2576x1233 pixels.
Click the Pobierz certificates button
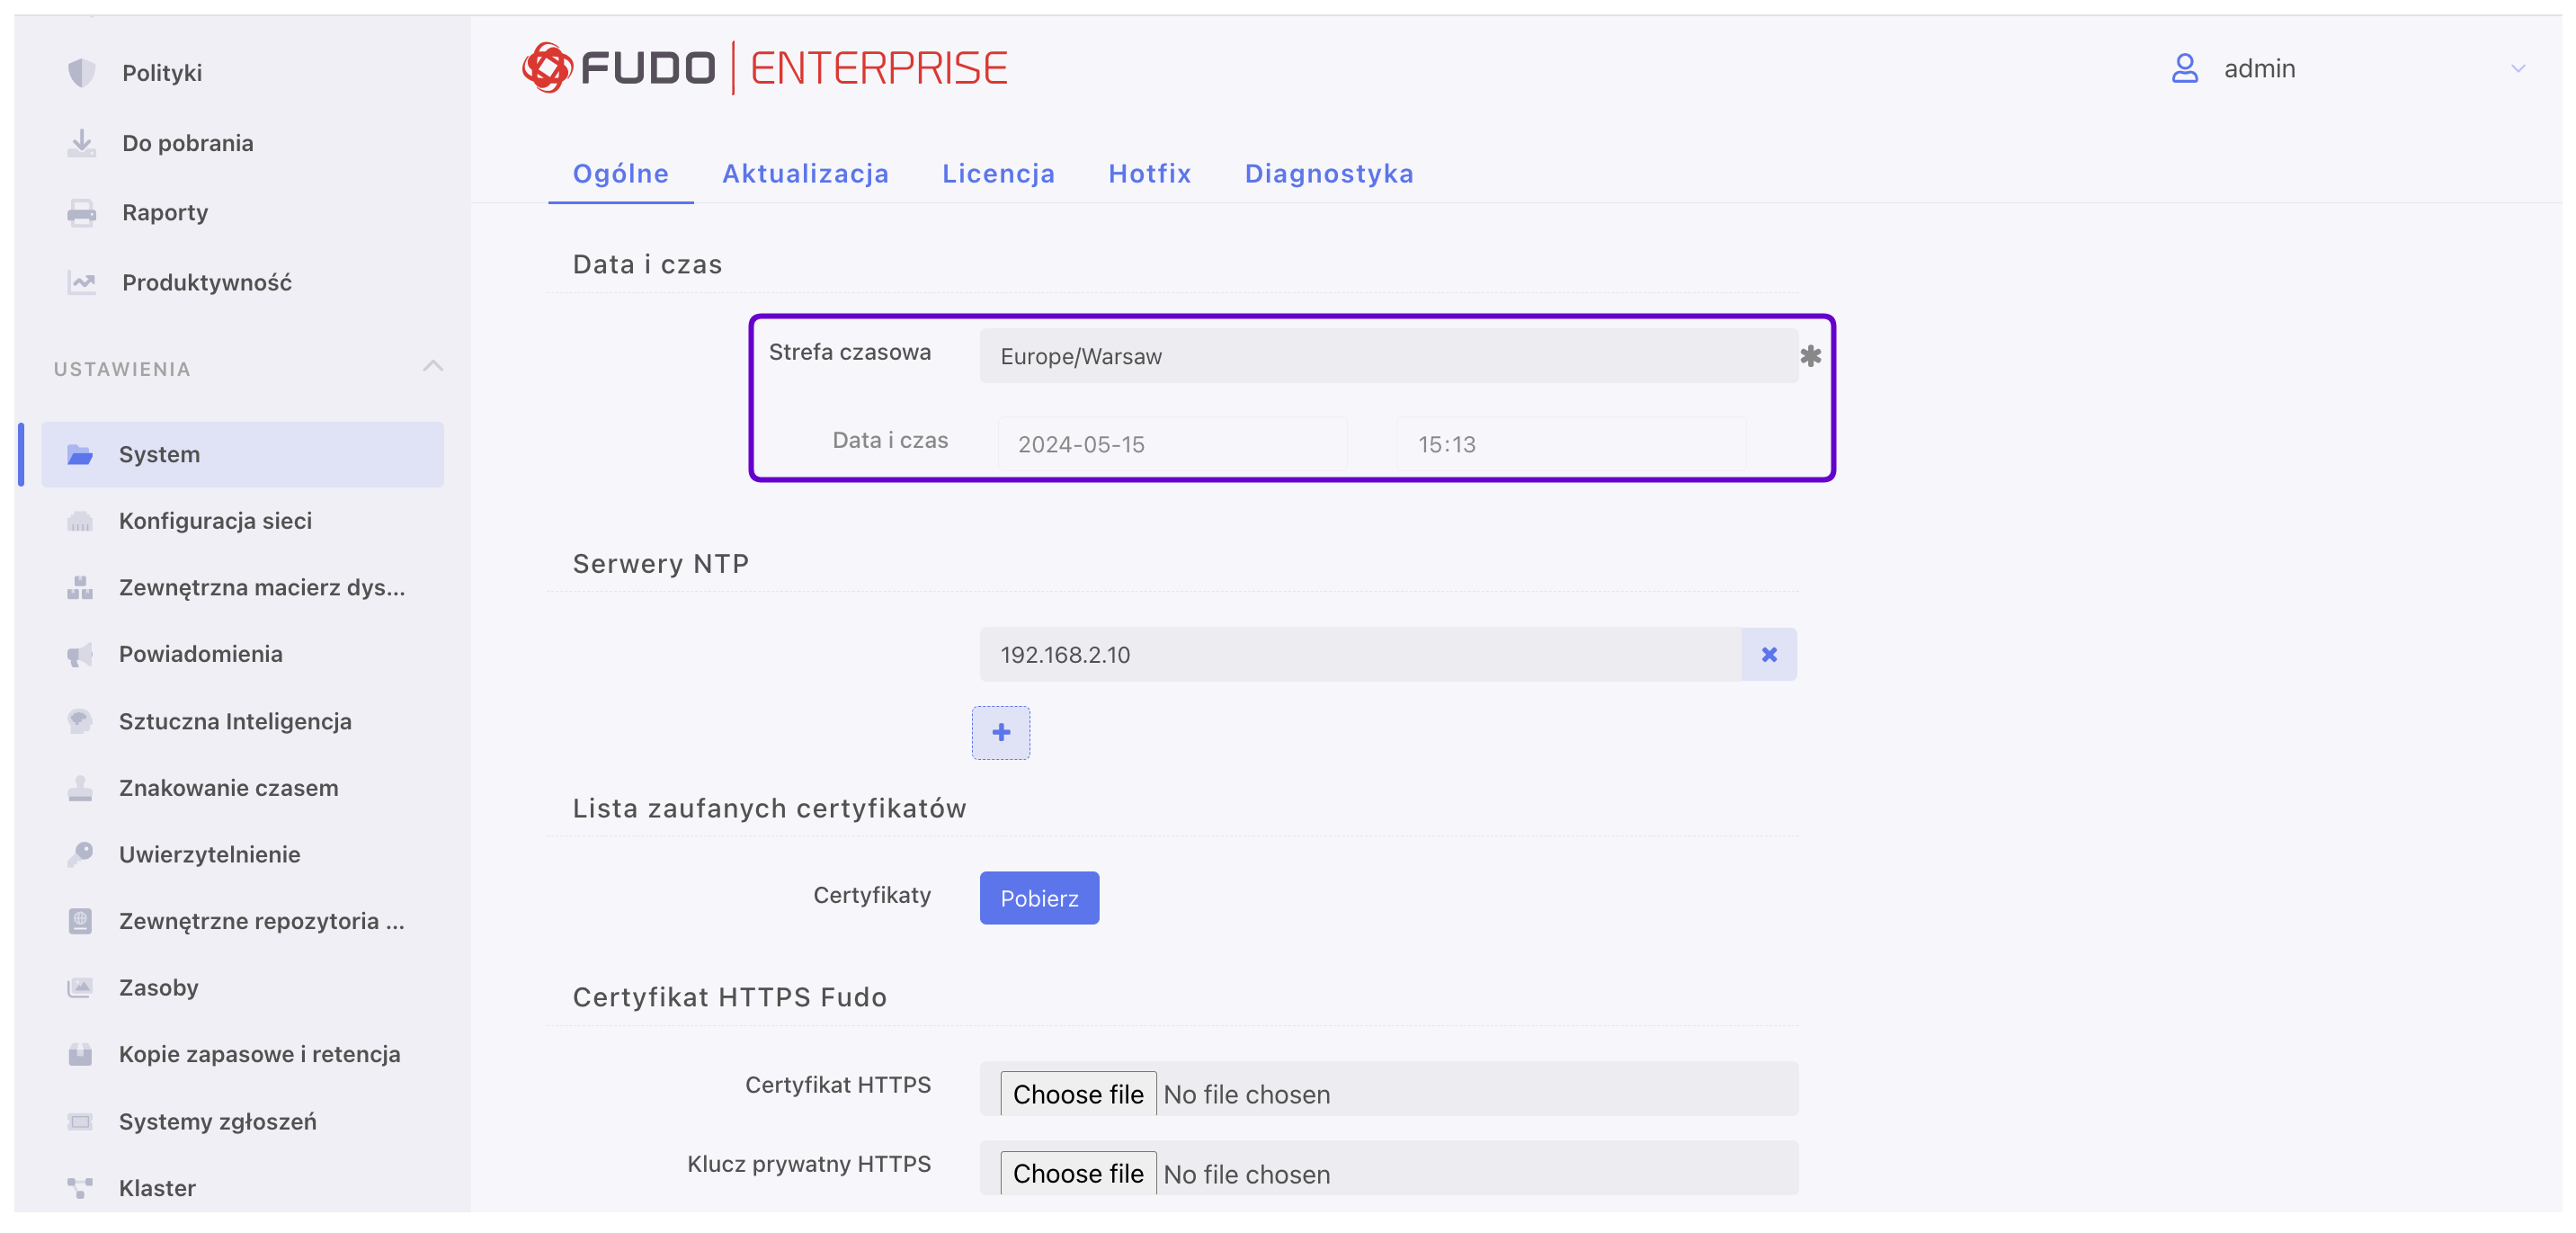coord(1038,898)
